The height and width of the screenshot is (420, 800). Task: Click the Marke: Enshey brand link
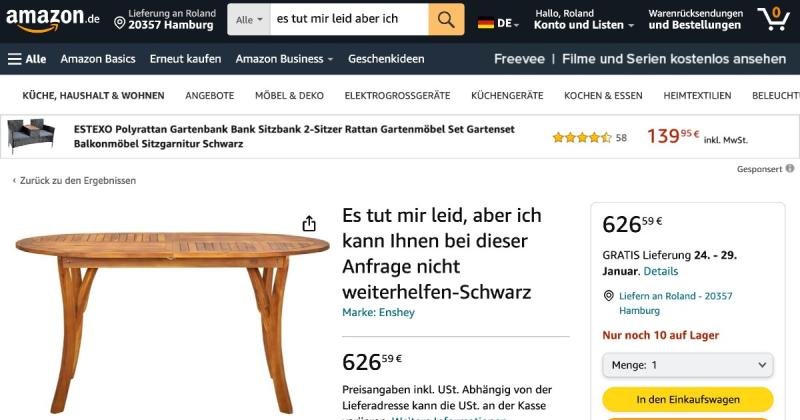[378, 312]
